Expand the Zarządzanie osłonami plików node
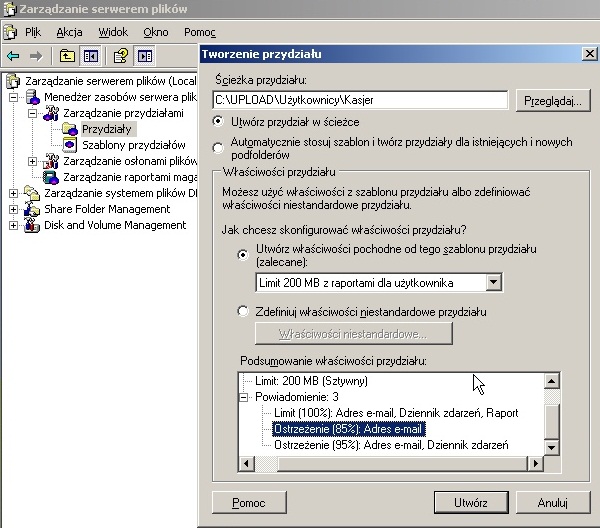The width and height of the screenshot is (600, 528). tap(33, 161)
